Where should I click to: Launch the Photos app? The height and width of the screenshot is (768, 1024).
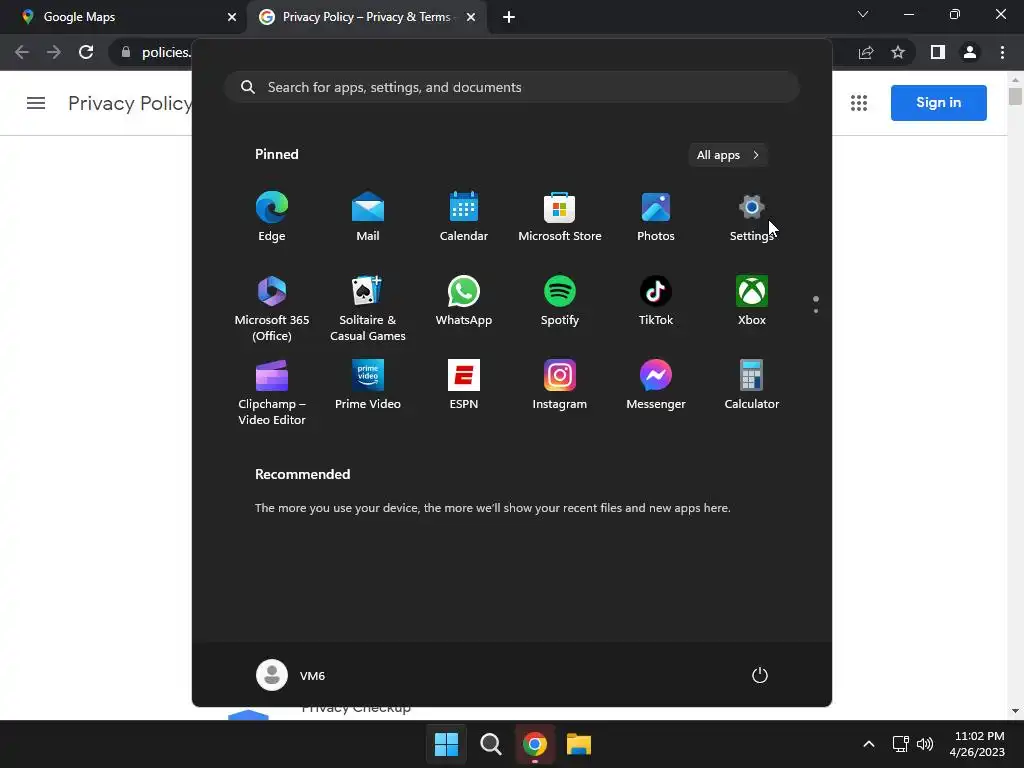click(656, 216)
